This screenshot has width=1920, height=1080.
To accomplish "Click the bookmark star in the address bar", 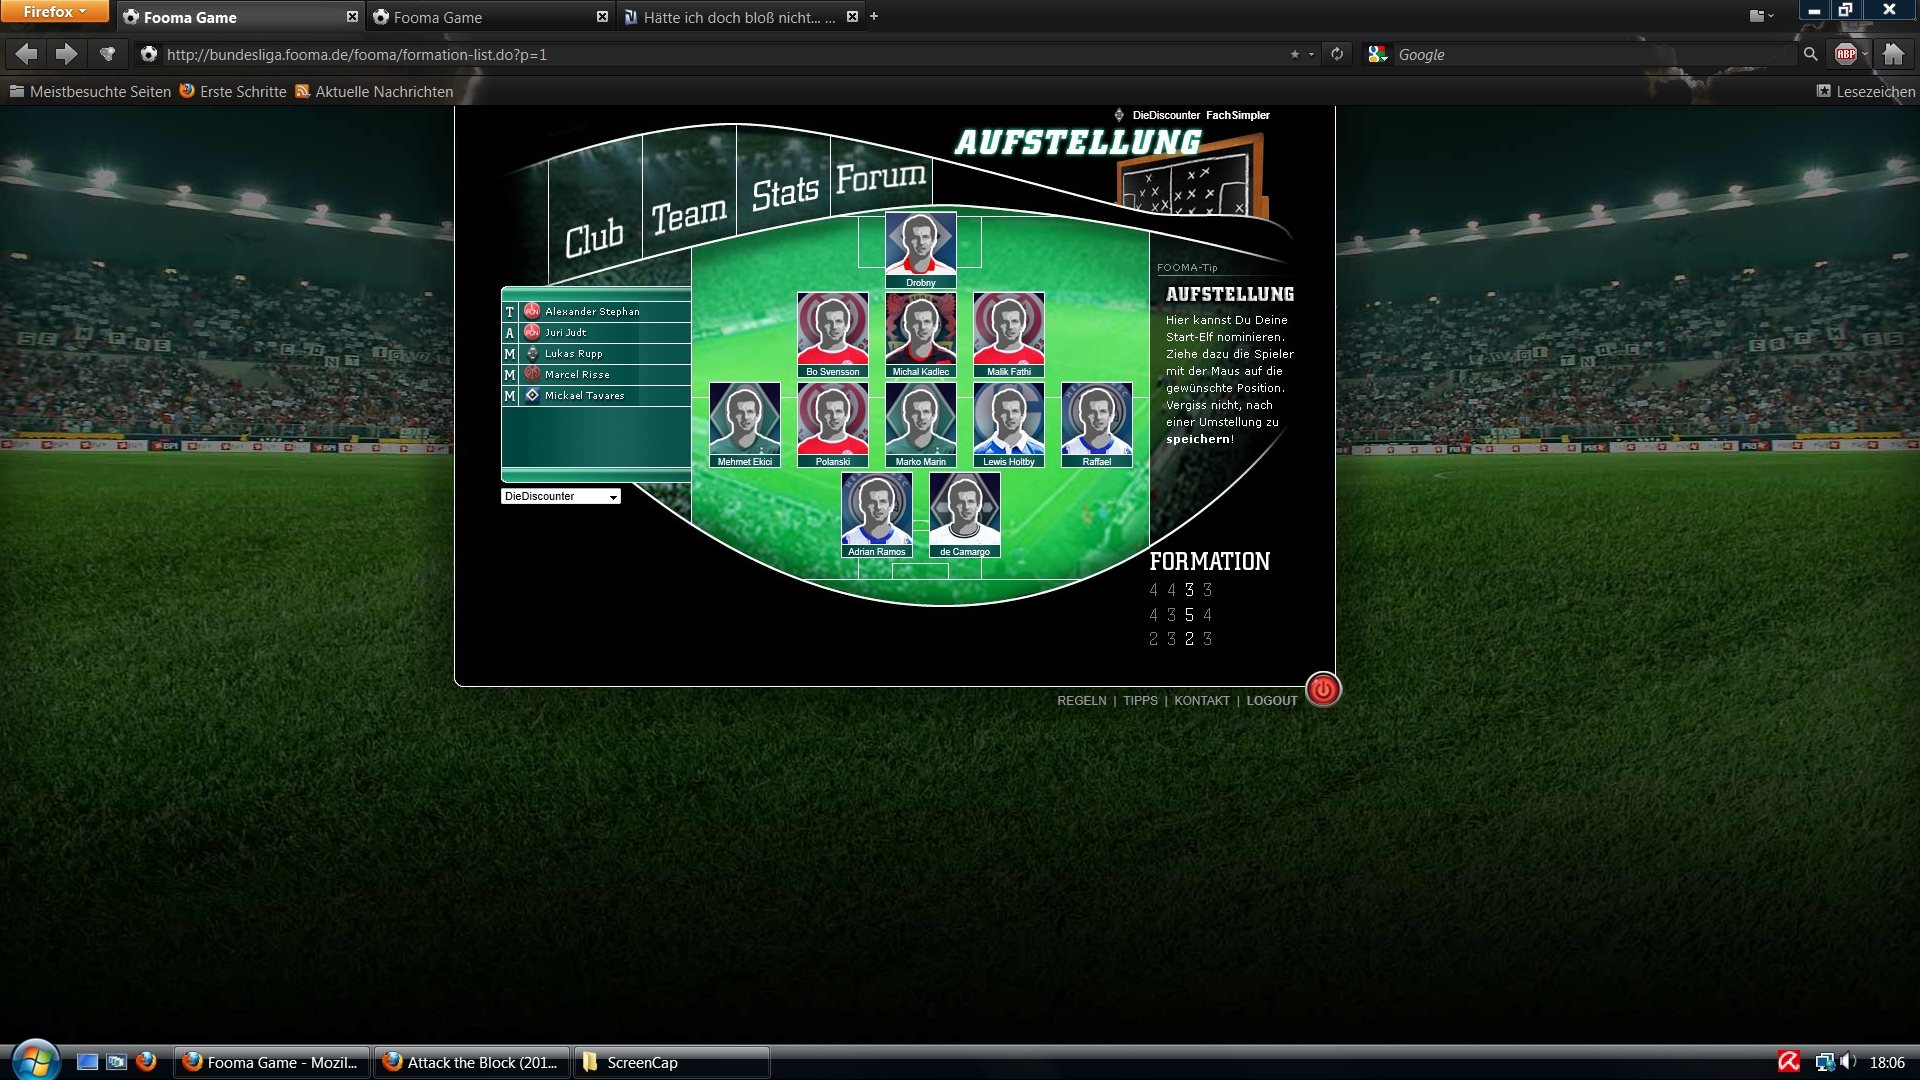I will click(1295, 54).
